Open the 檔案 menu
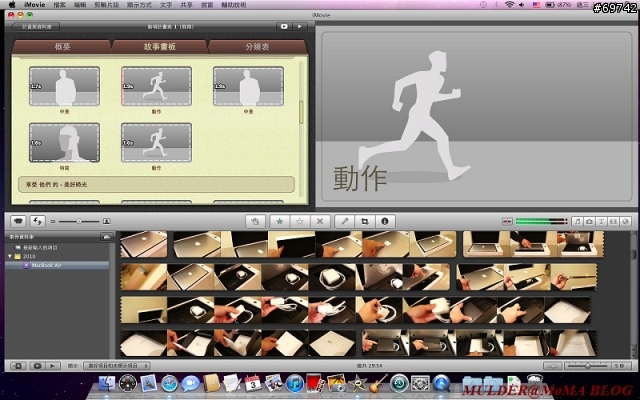This screenshot has height=400, width=640. pos(60,5)
